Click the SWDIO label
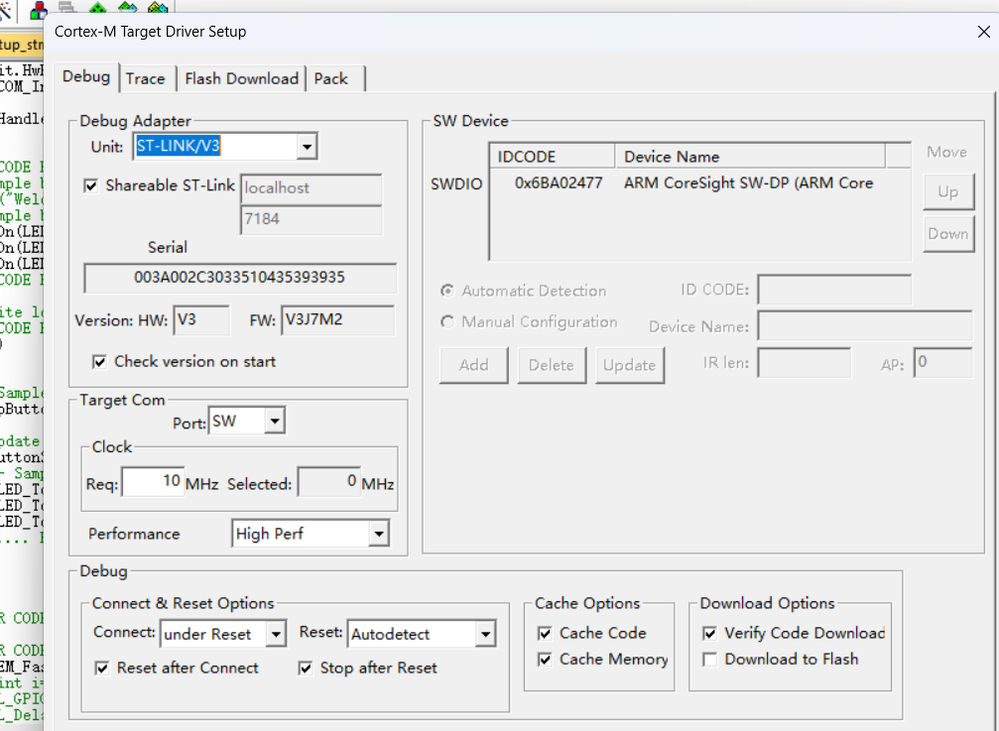 click(456, 184)
